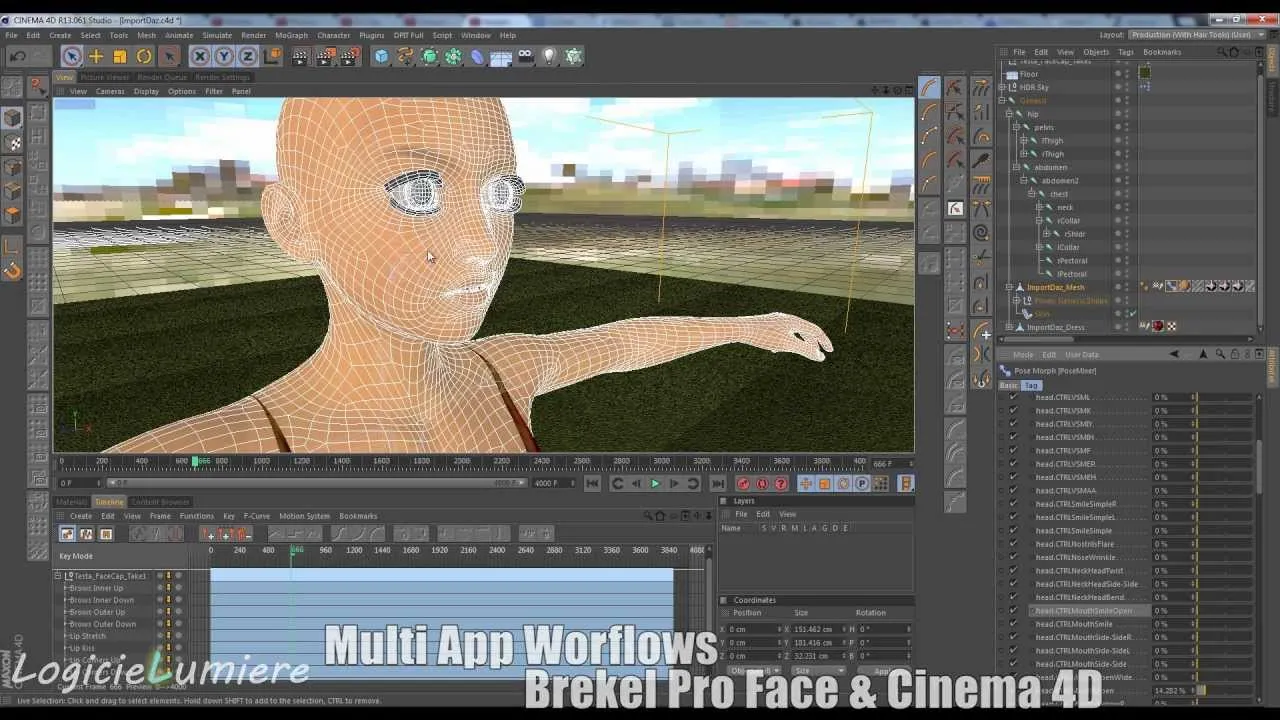Click the Undo arrow in the top toolbar
Image resolution: width=1280 pixels, height=720 pixels.
[x=17, y=57]
